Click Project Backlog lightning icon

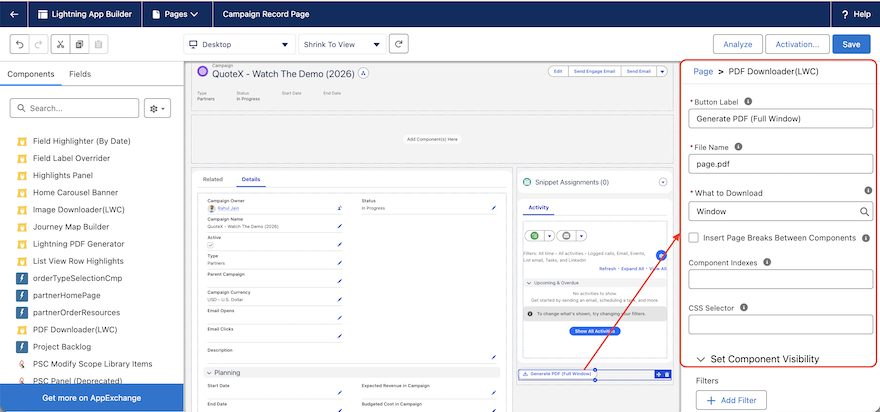22,347
